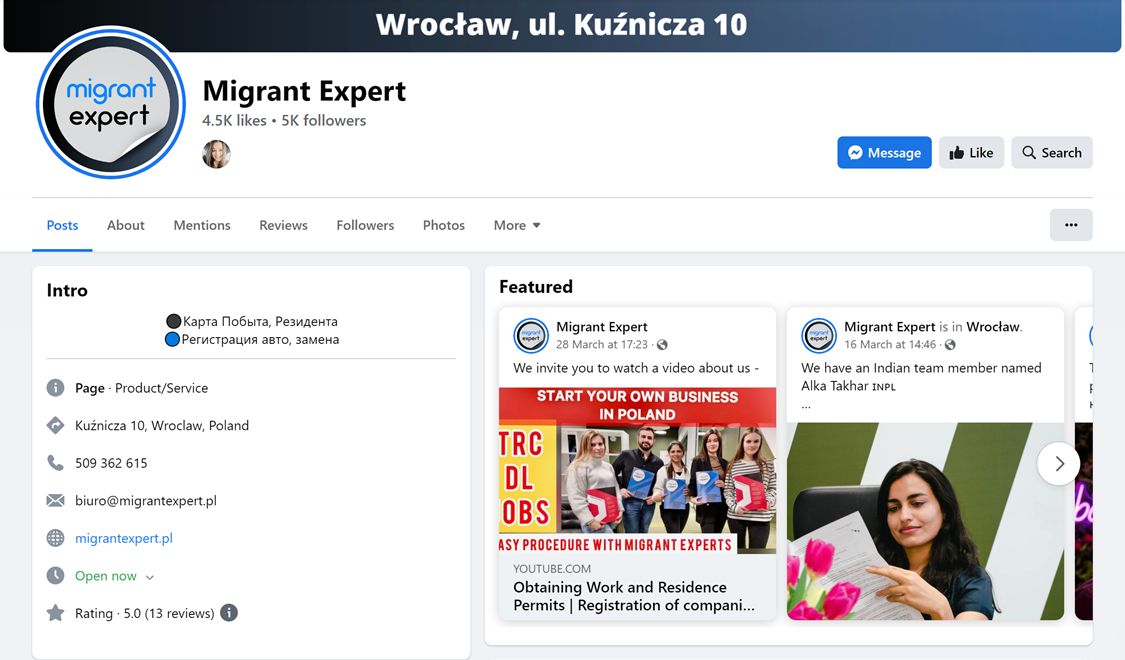
Task: Open Migrant Expert avatar on 28 March post
Action: click(x=531, y=336)
